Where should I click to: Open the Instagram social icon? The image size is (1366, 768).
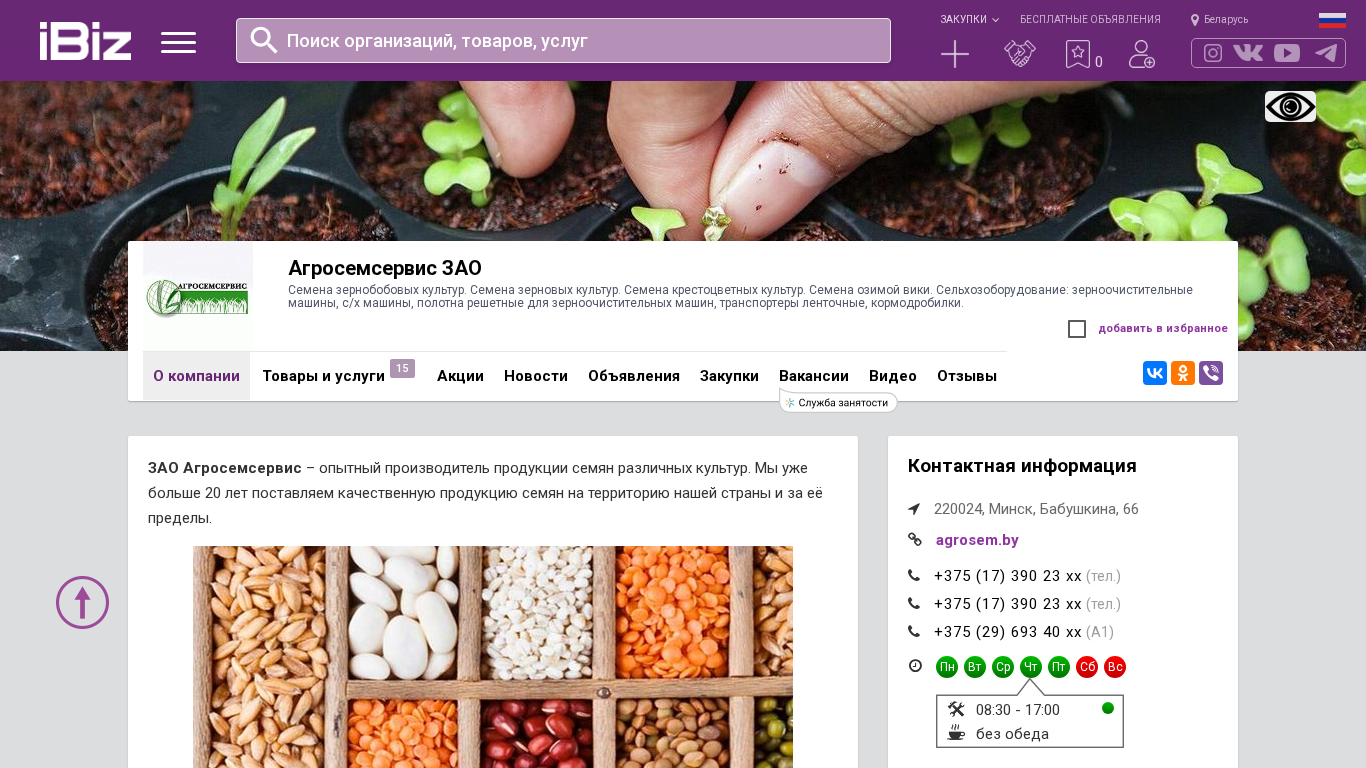coord(1213,53)
